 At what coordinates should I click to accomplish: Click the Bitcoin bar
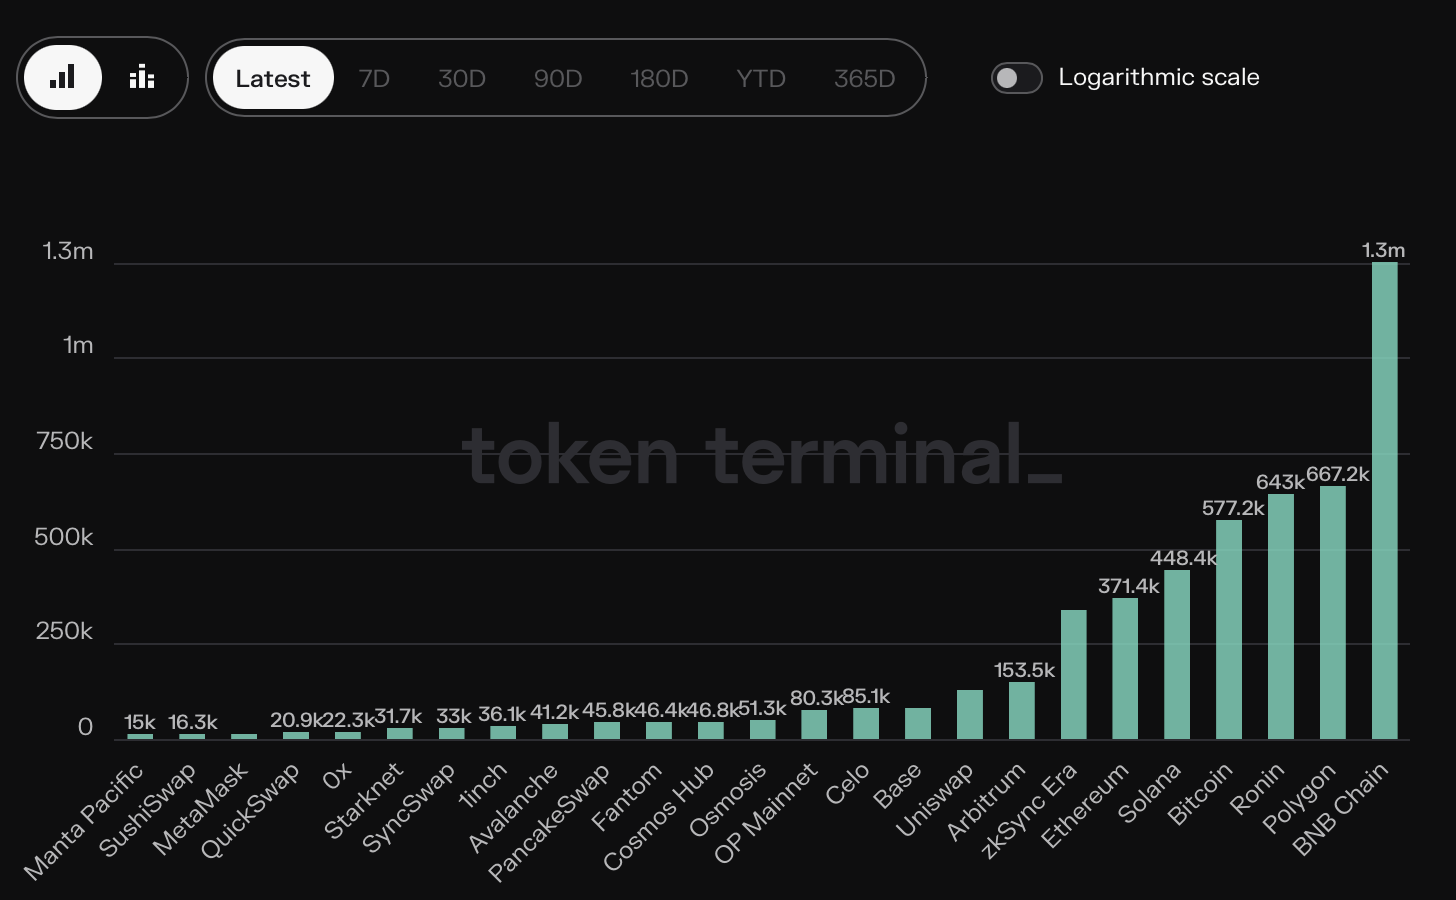tap(1229, 630)
